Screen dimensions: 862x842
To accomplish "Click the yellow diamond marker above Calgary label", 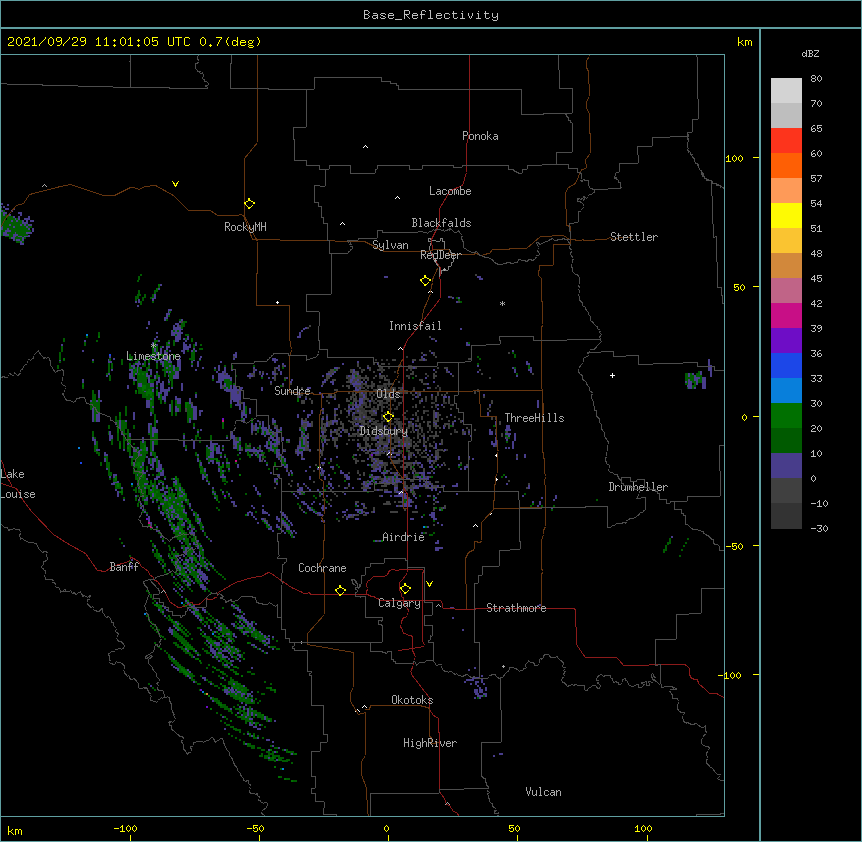I will click(x=405, y=589).
